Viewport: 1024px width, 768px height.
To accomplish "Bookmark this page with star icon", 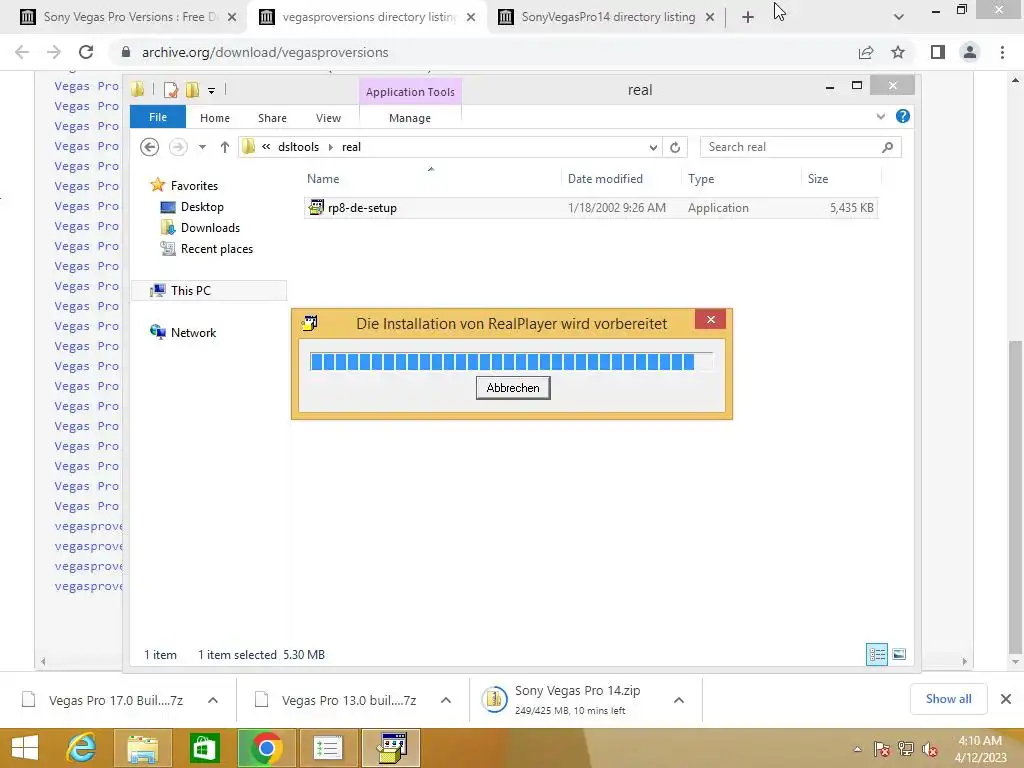I will click(898, 52).
